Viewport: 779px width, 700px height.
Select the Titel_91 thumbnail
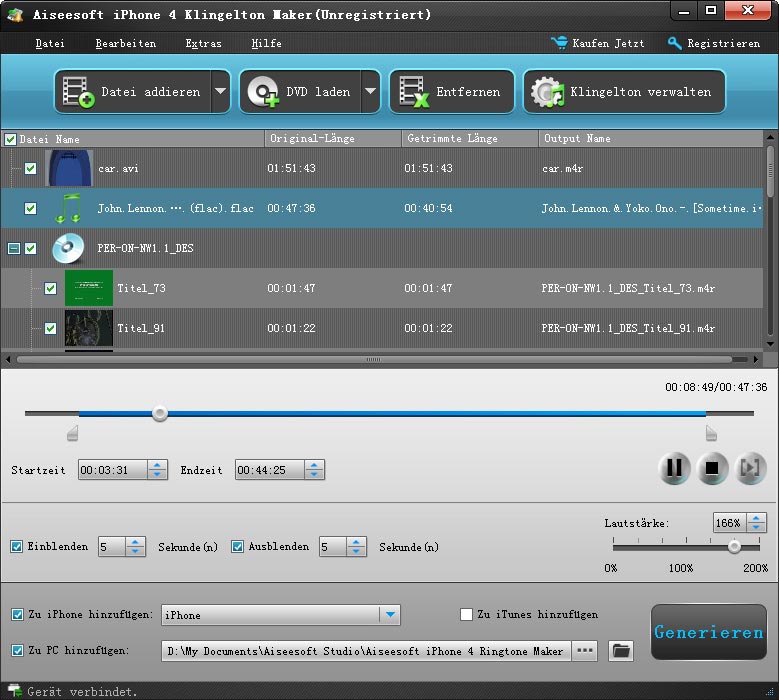click(x=89, y=328)
